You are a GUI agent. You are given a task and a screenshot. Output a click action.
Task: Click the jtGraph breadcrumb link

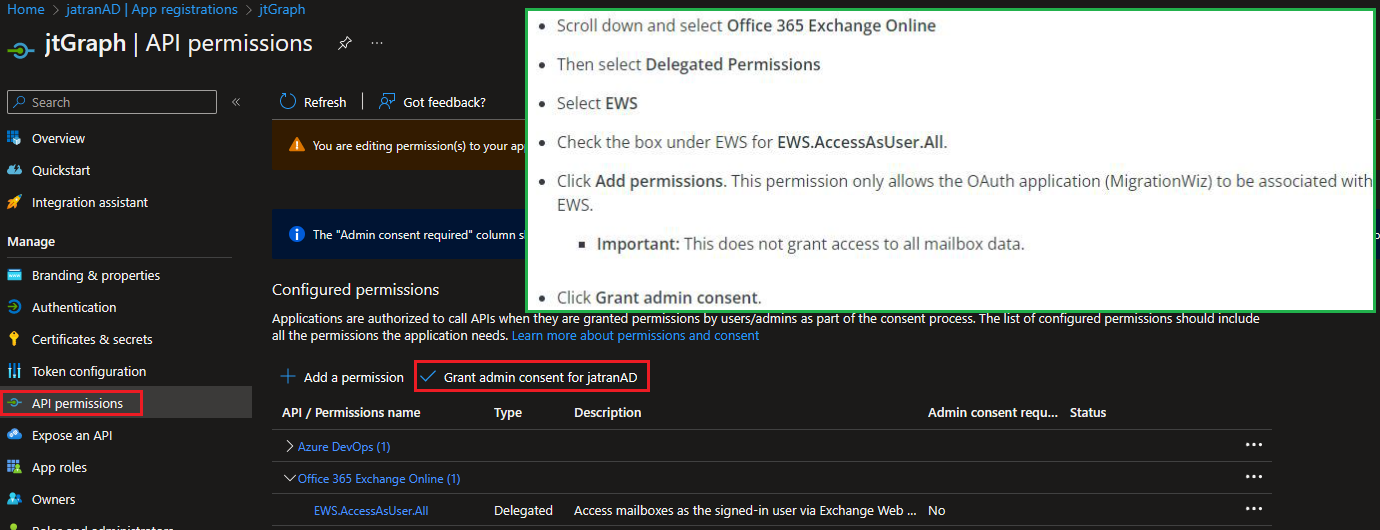(282, 9)
